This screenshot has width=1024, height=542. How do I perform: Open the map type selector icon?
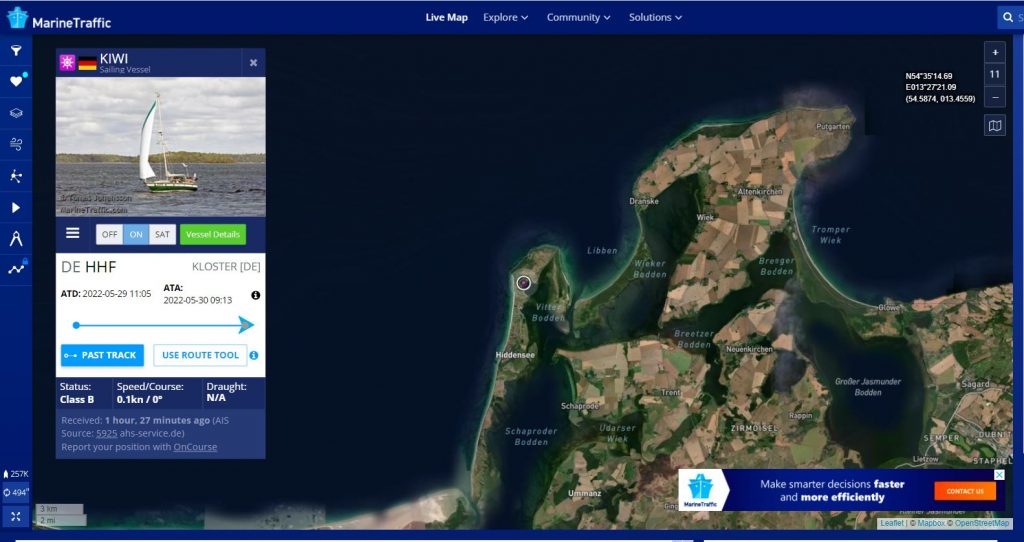tap(994, 126)
